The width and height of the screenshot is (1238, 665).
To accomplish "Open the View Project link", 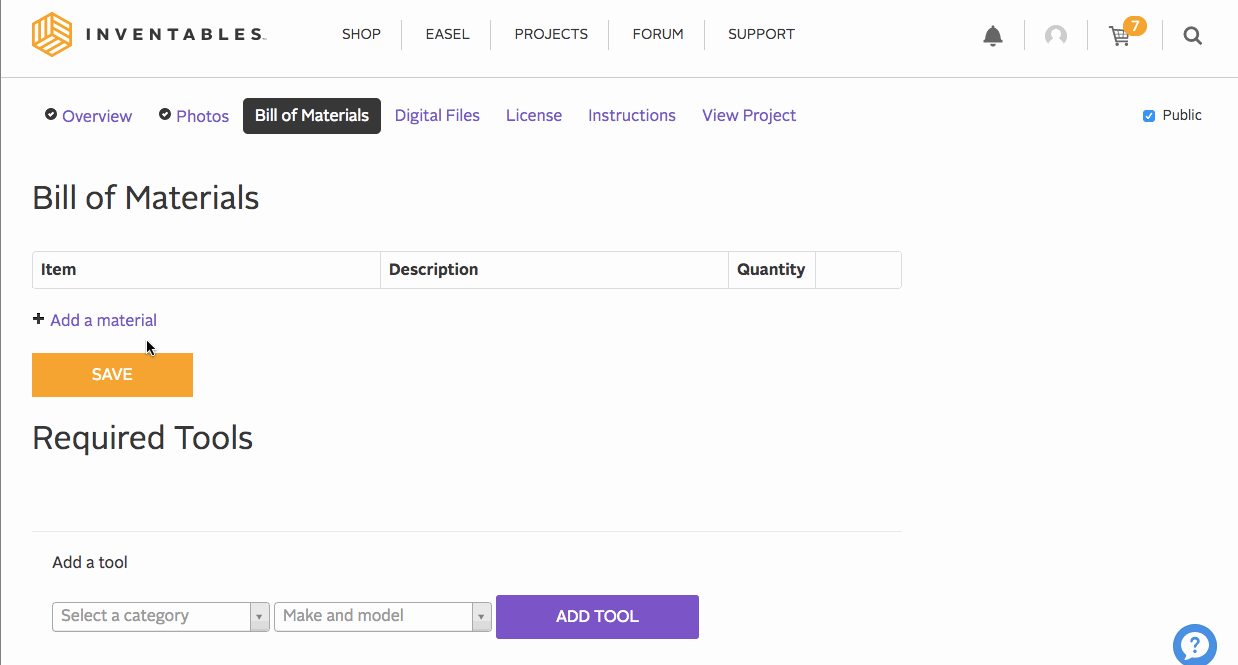I will tap(748, 116).
